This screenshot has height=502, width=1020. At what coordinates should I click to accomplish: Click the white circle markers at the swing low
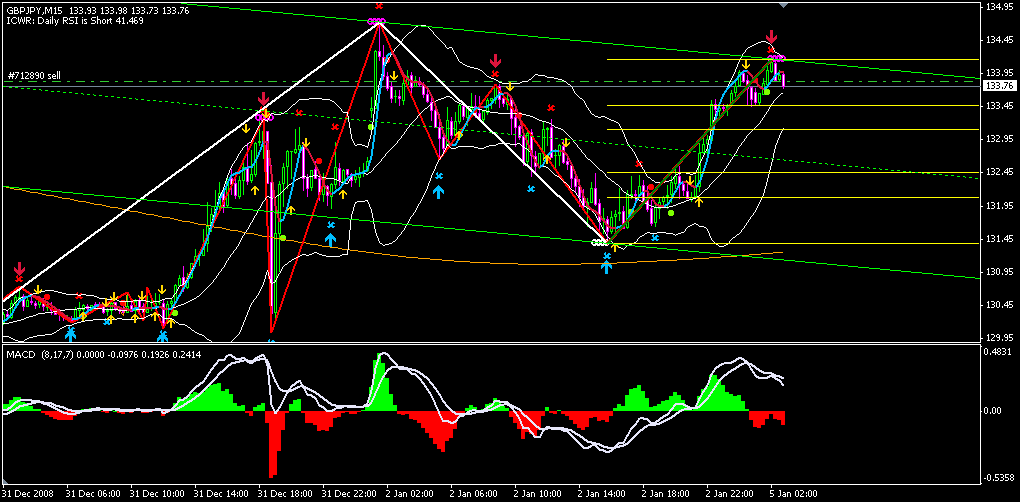coord(600,242)
